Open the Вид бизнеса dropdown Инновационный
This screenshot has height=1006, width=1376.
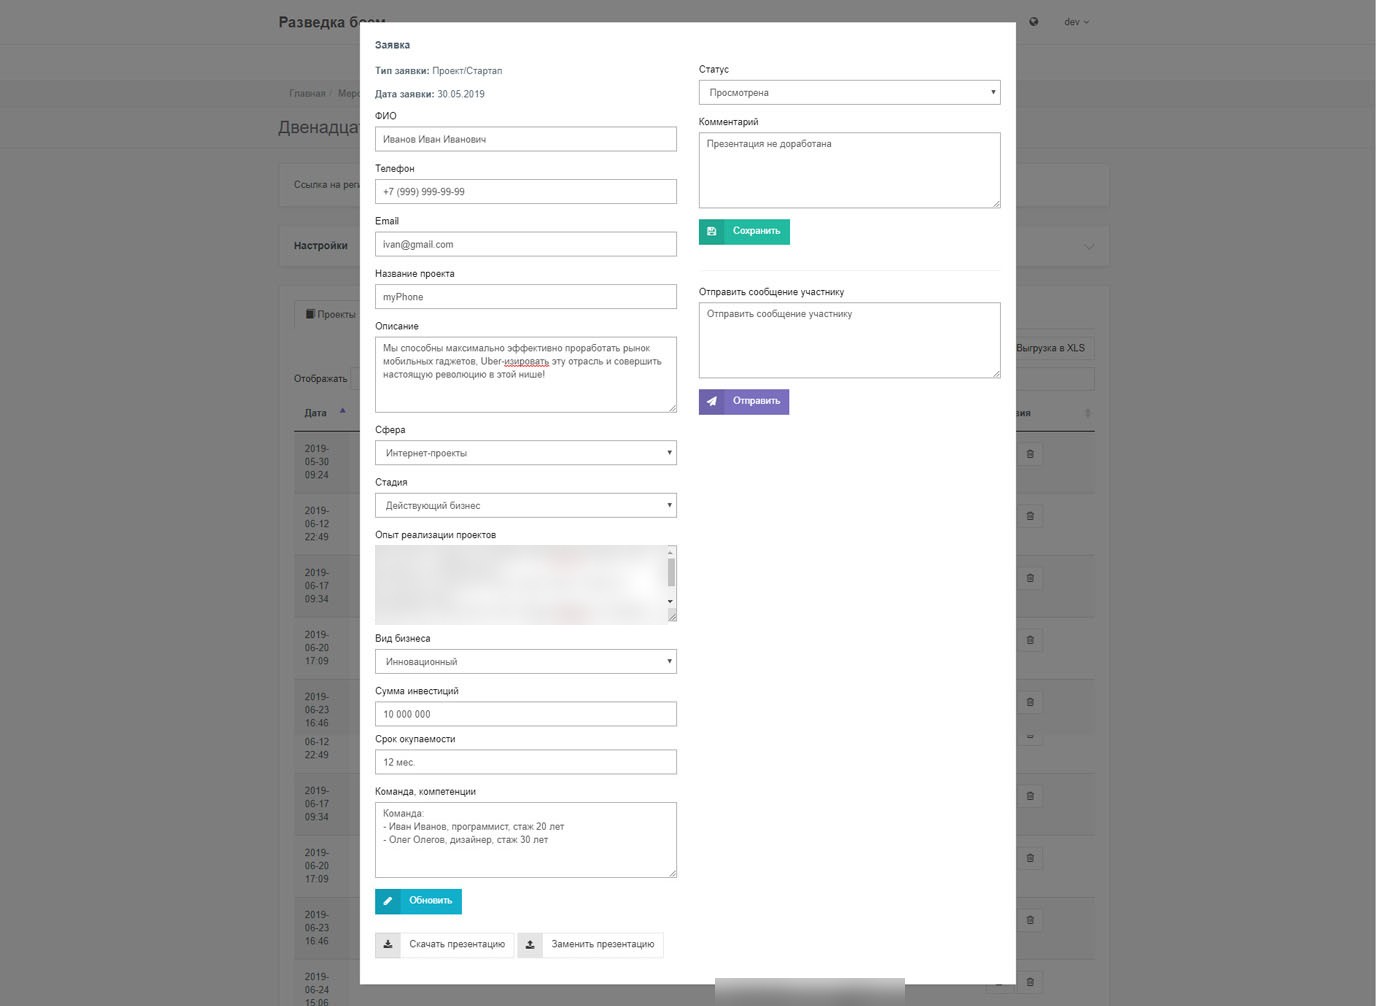[526, 661]
